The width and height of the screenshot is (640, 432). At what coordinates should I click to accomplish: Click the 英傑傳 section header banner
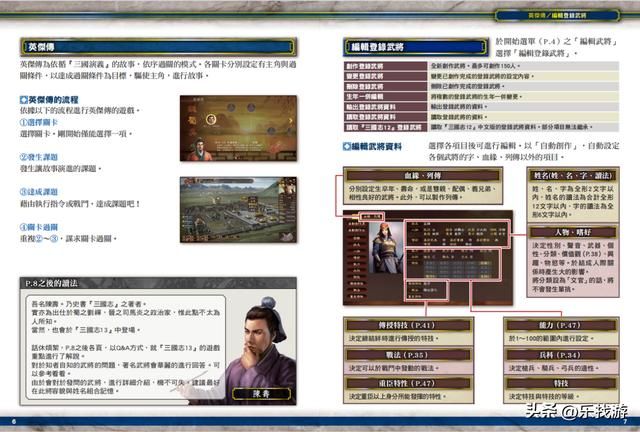click(x=158, y=47)
